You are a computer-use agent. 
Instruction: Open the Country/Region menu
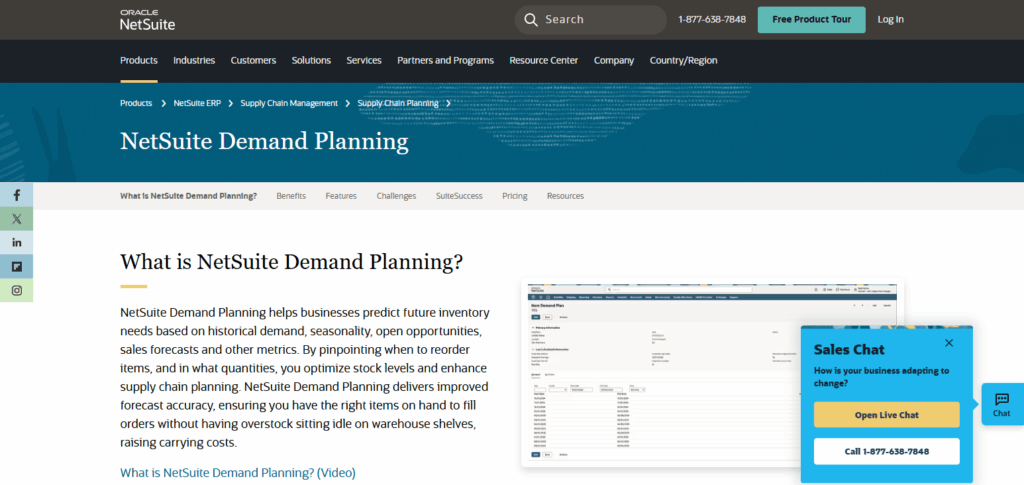click(x=684, y=60)
